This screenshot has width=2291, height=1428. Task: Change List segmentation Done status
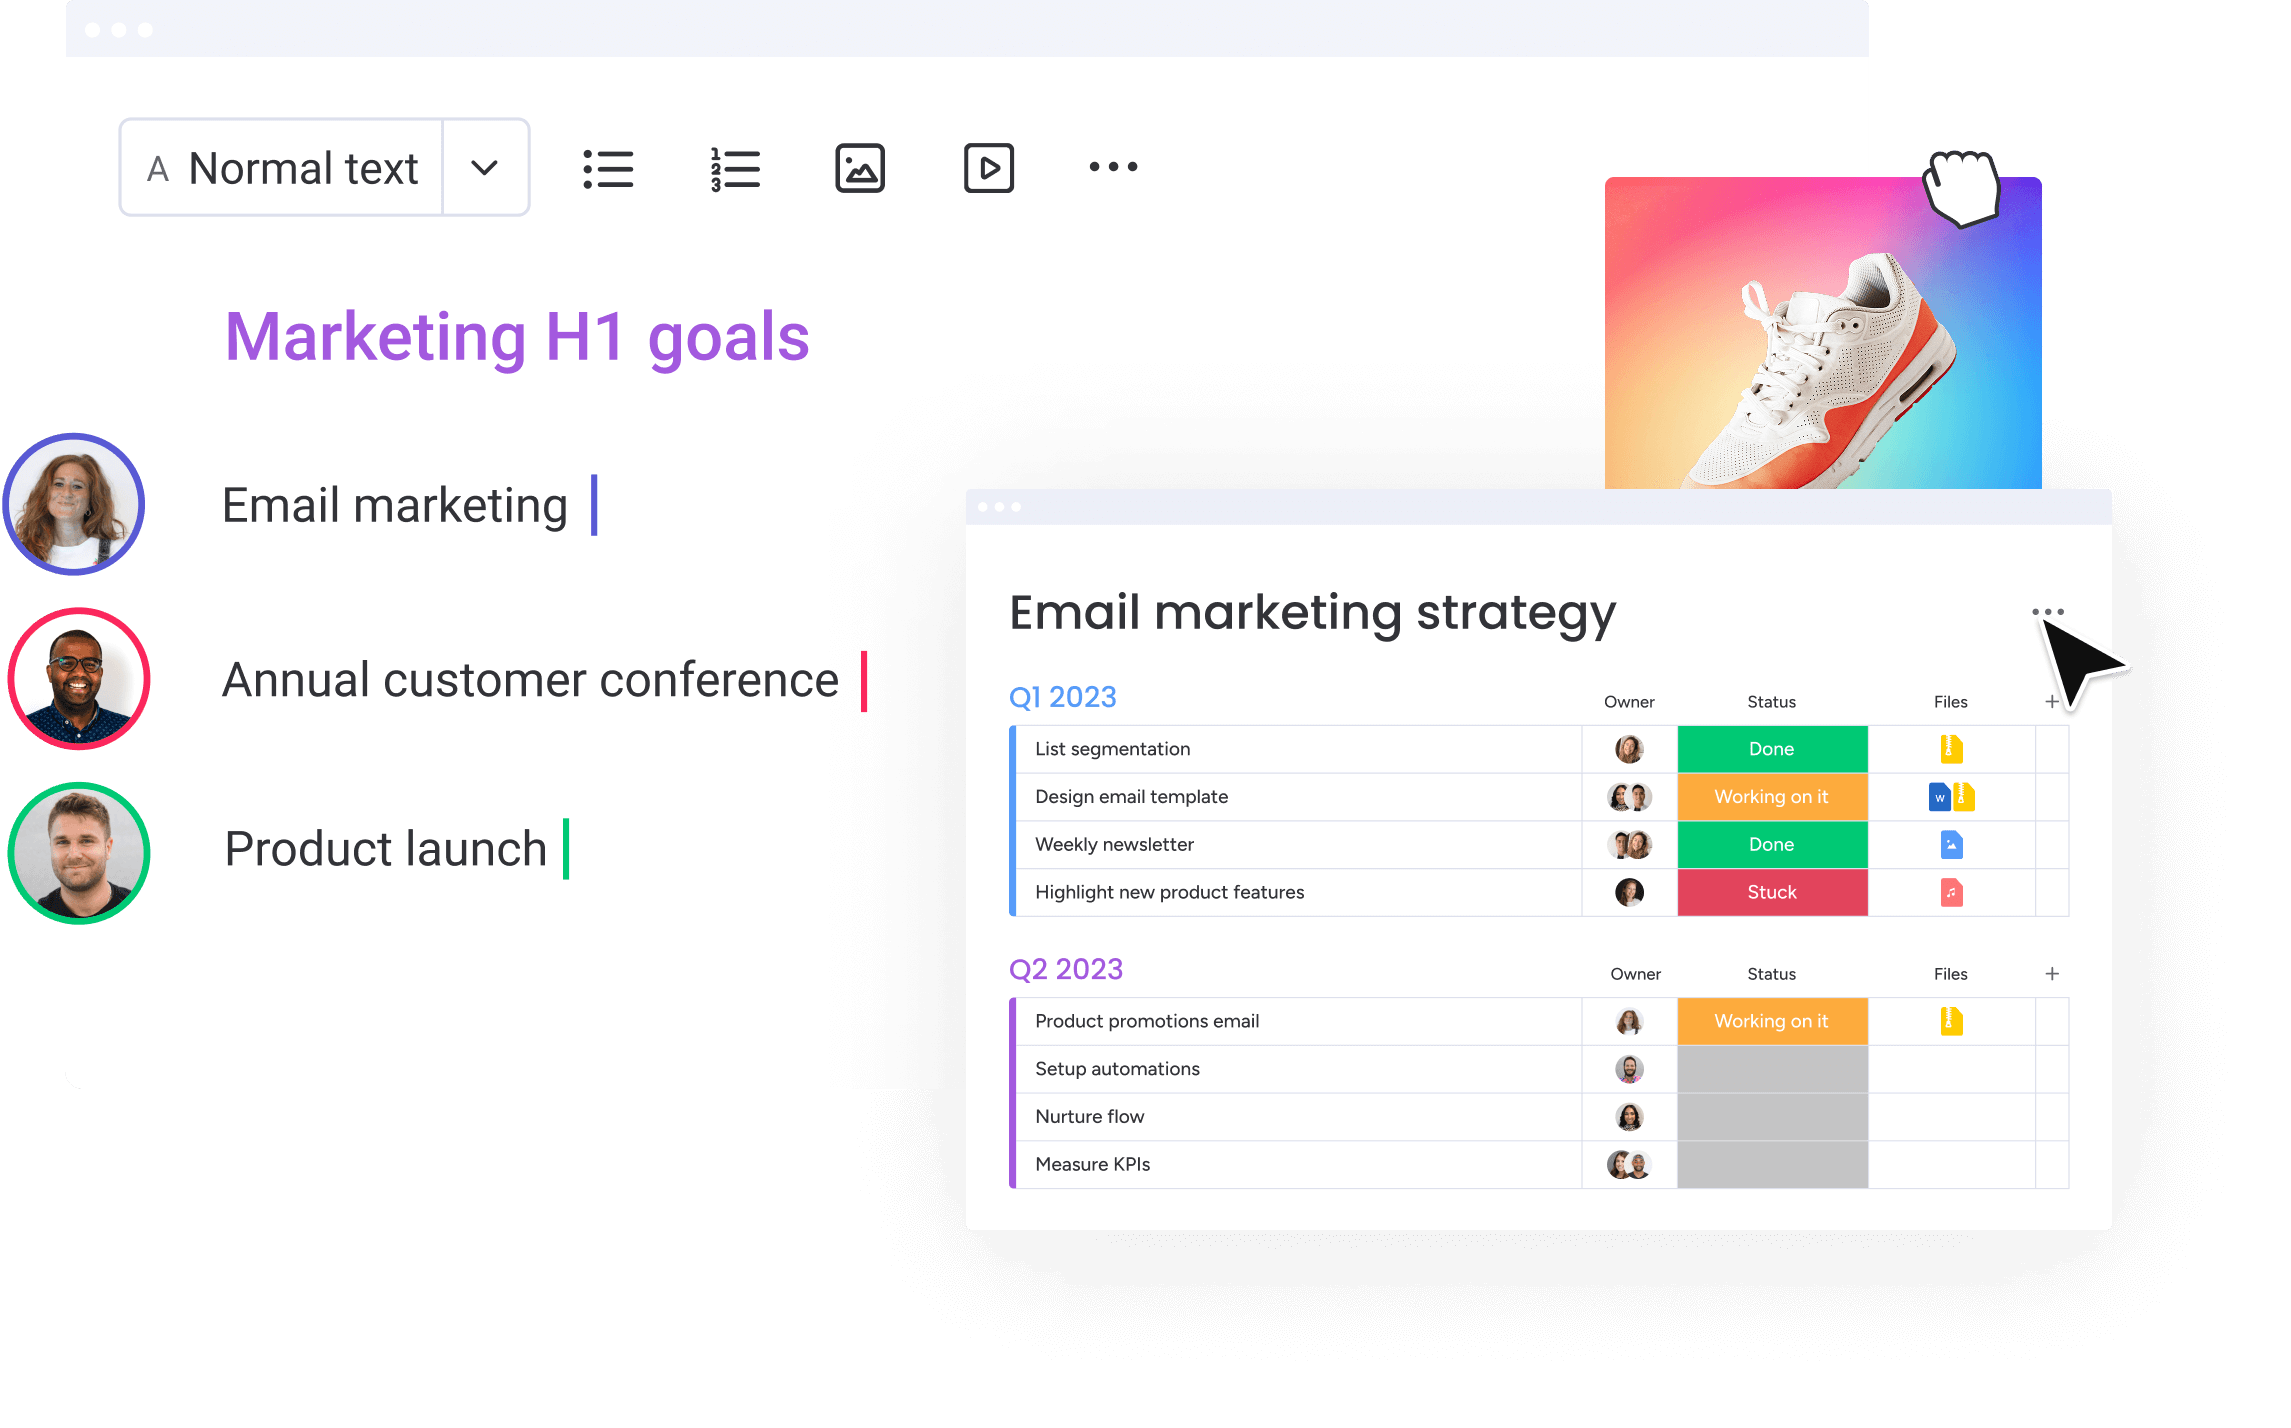click(x=1772, y=749)
